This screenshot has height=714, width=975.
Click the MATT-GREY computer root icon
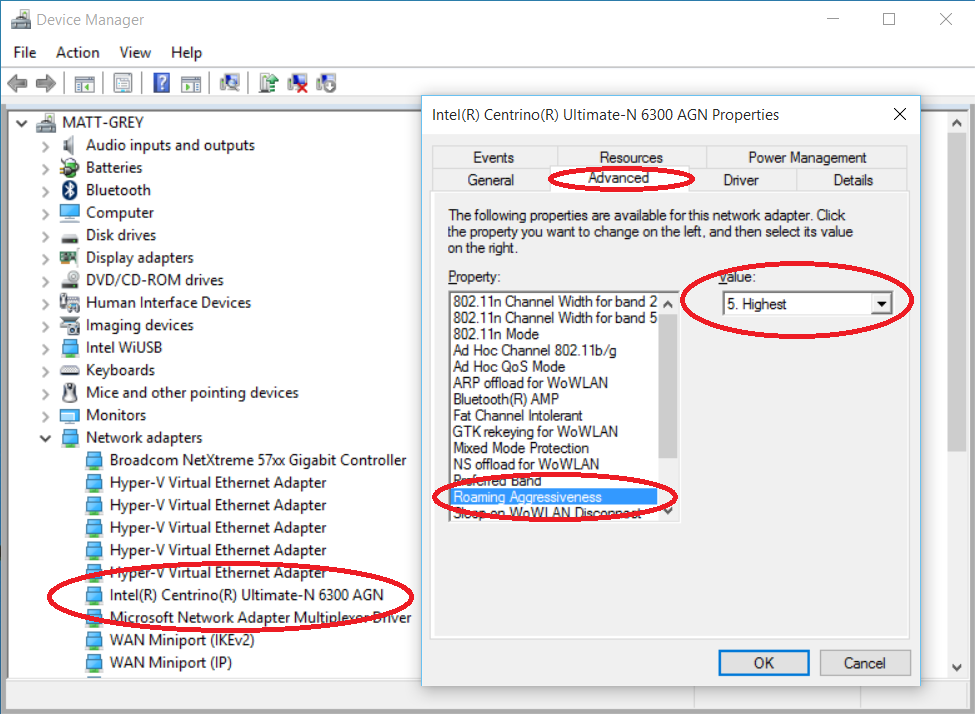coord(46,123)
